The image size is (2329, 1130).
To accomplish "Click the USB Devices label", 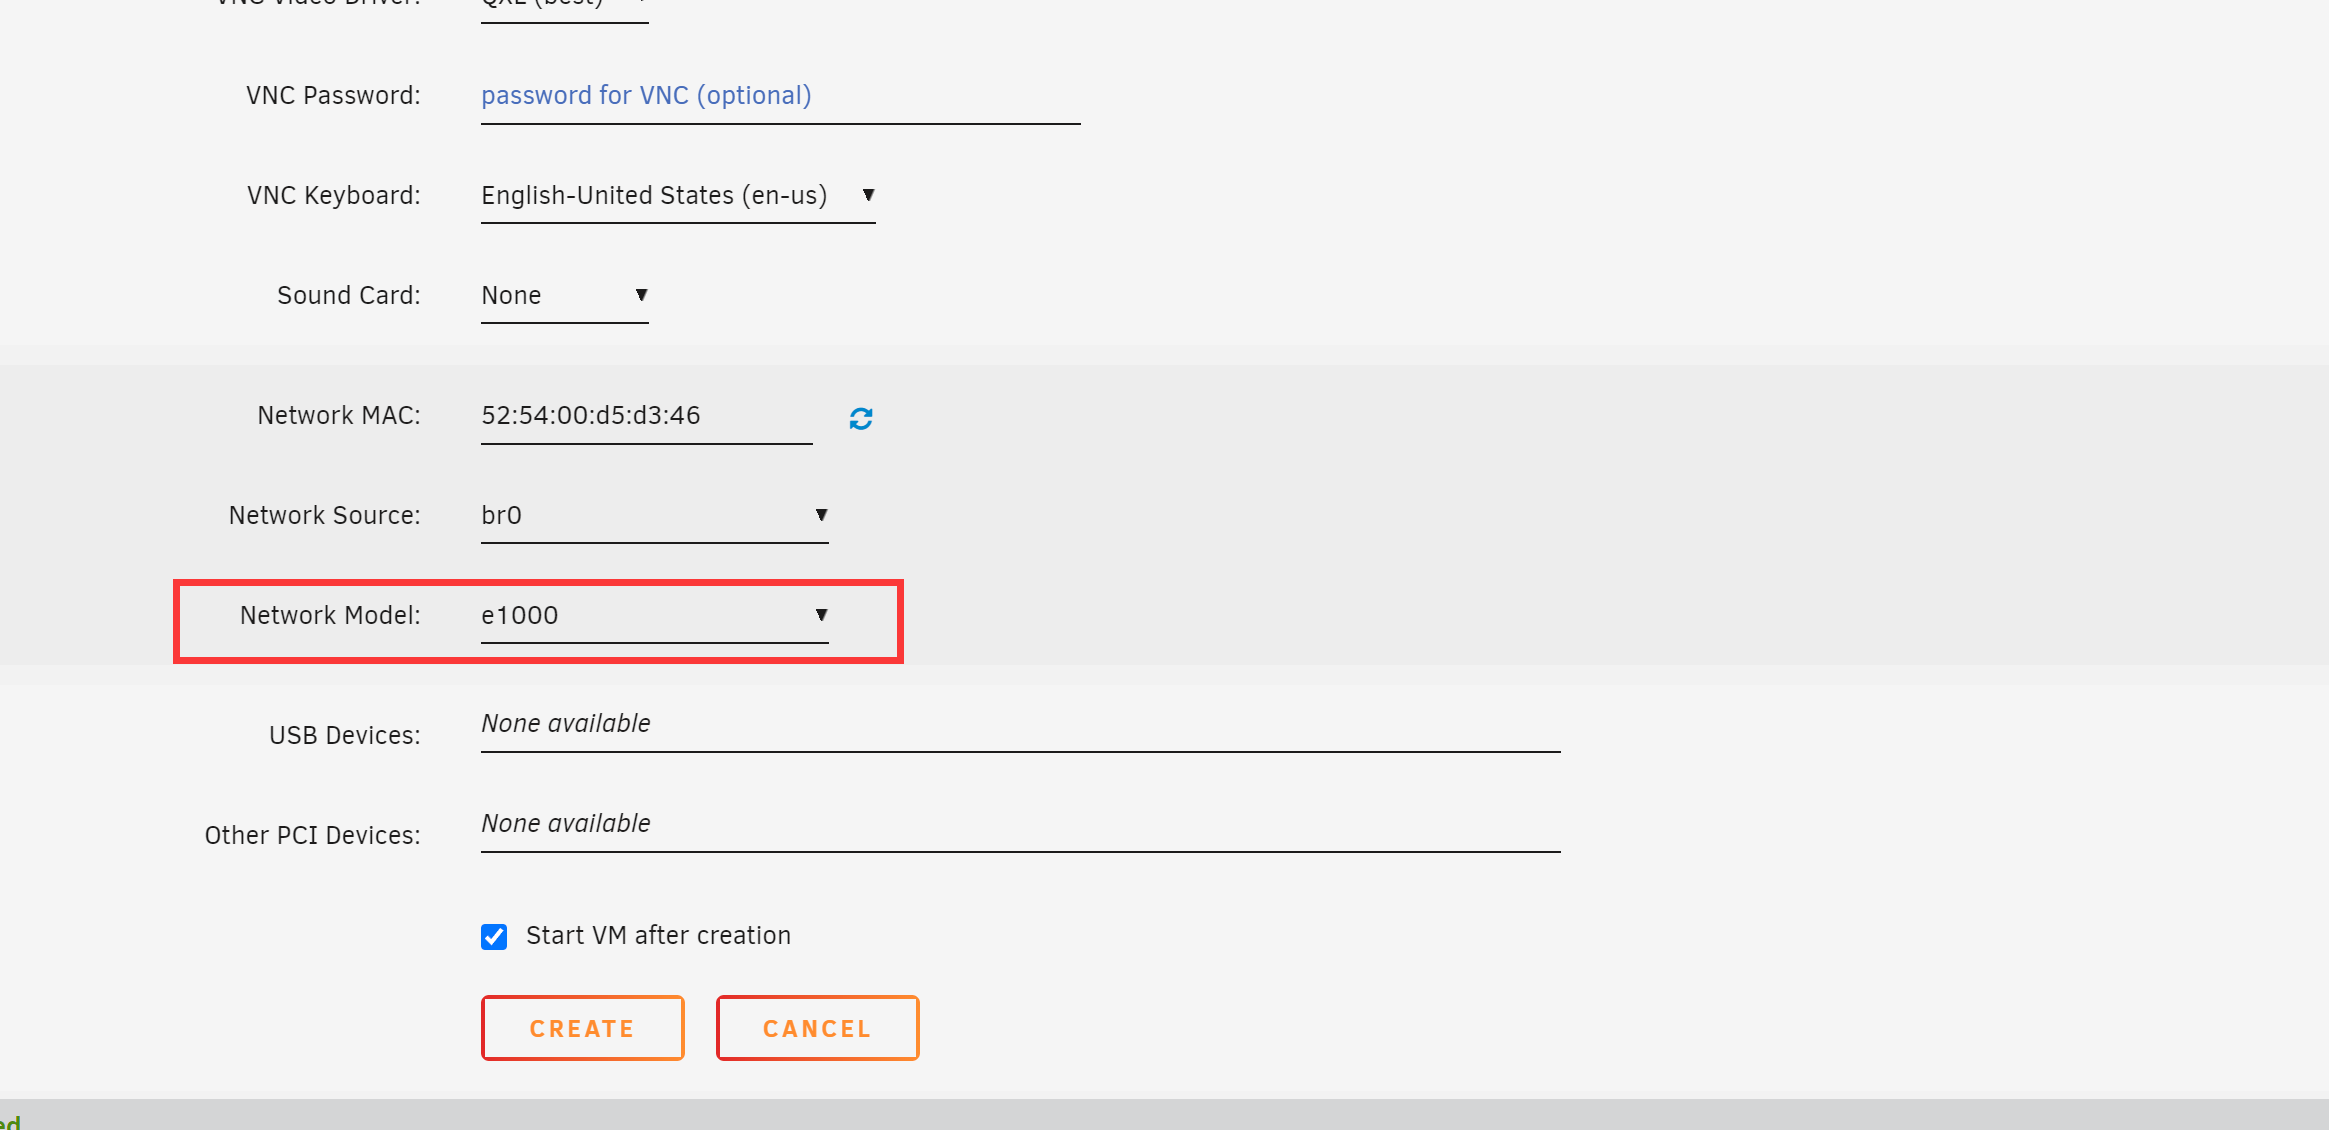I will (x=344, y=736).
